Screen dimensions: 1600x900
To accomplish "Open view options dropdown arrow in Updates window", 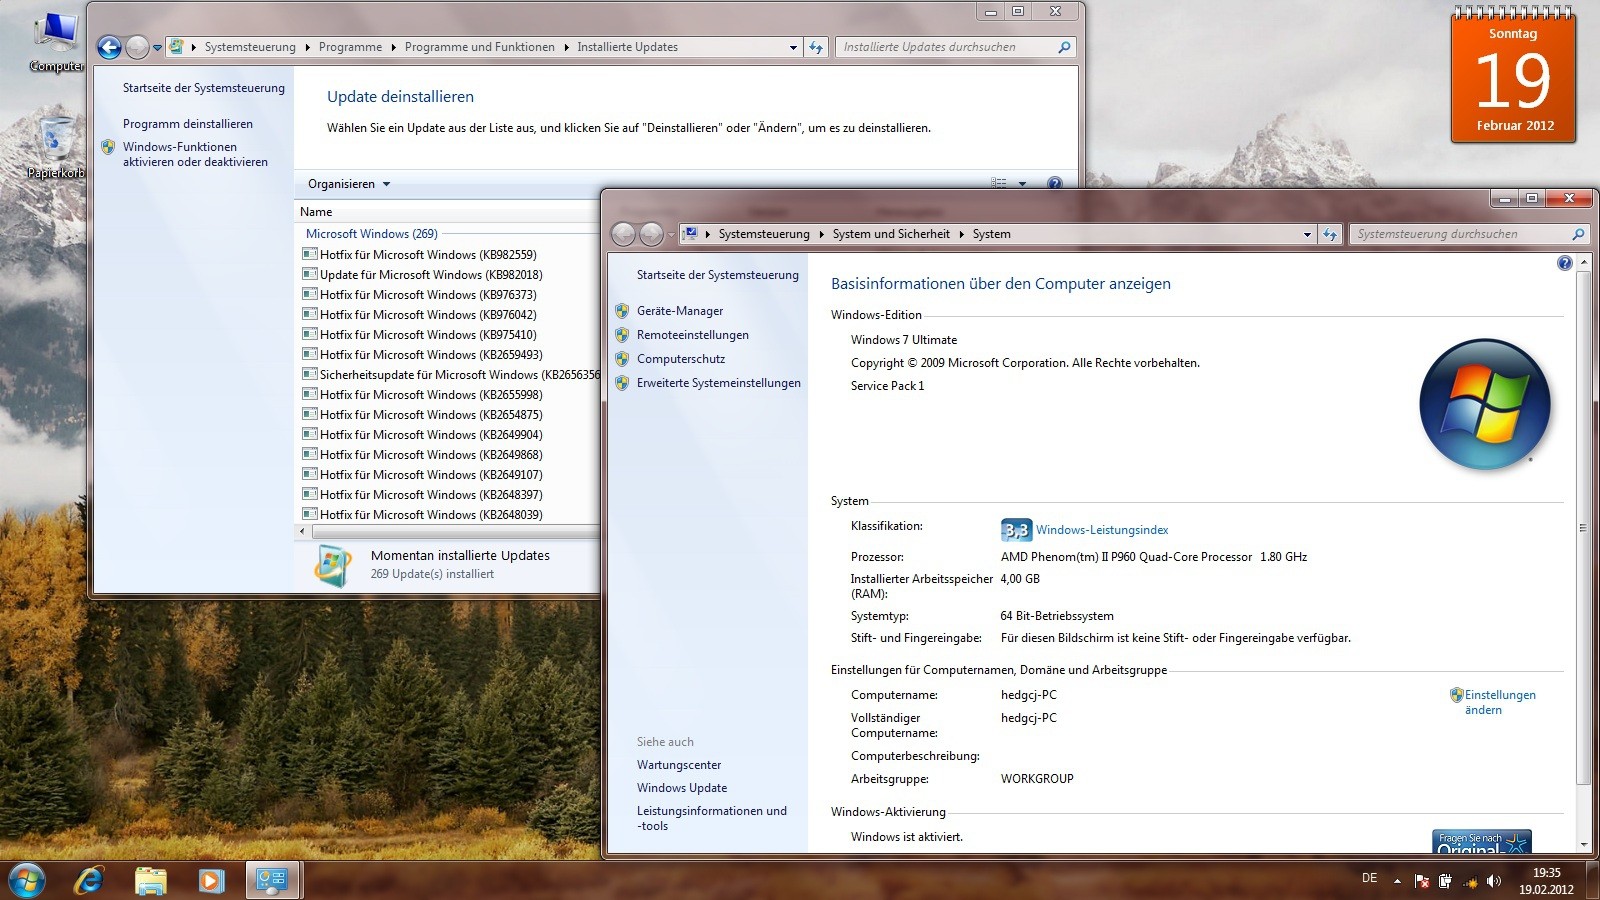I will tap(1022, 183).
